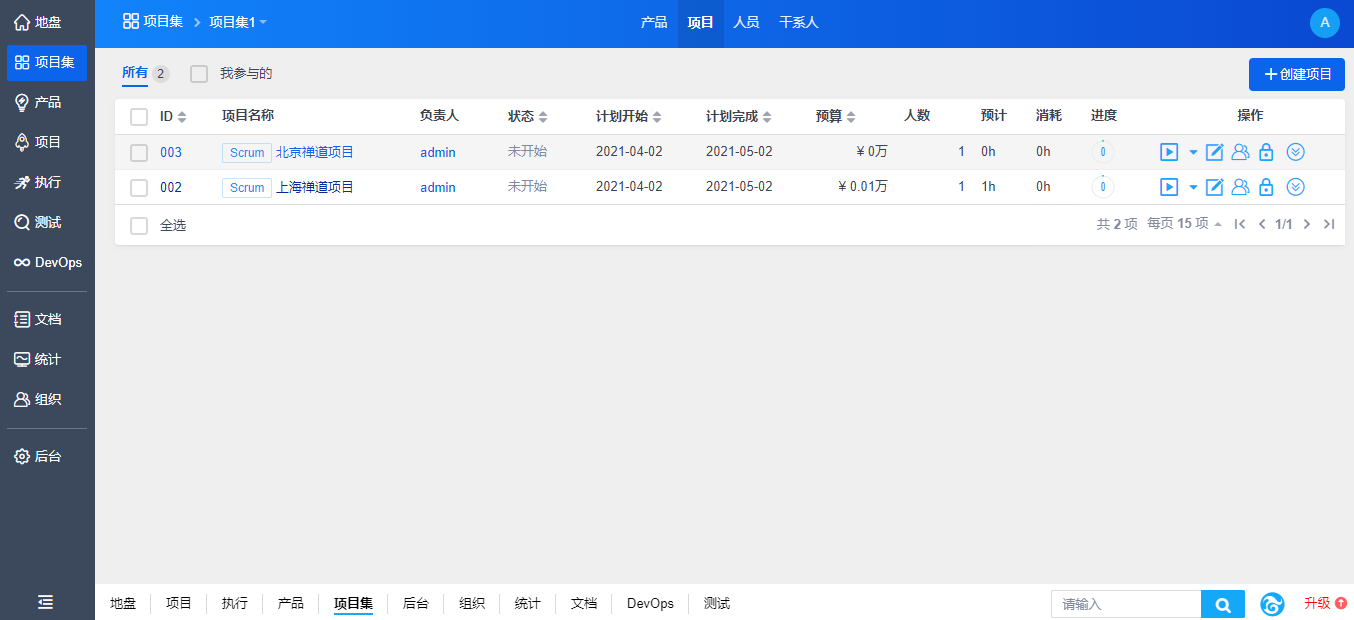
Task: Check the box for project 003
Action: click(139, 153)
